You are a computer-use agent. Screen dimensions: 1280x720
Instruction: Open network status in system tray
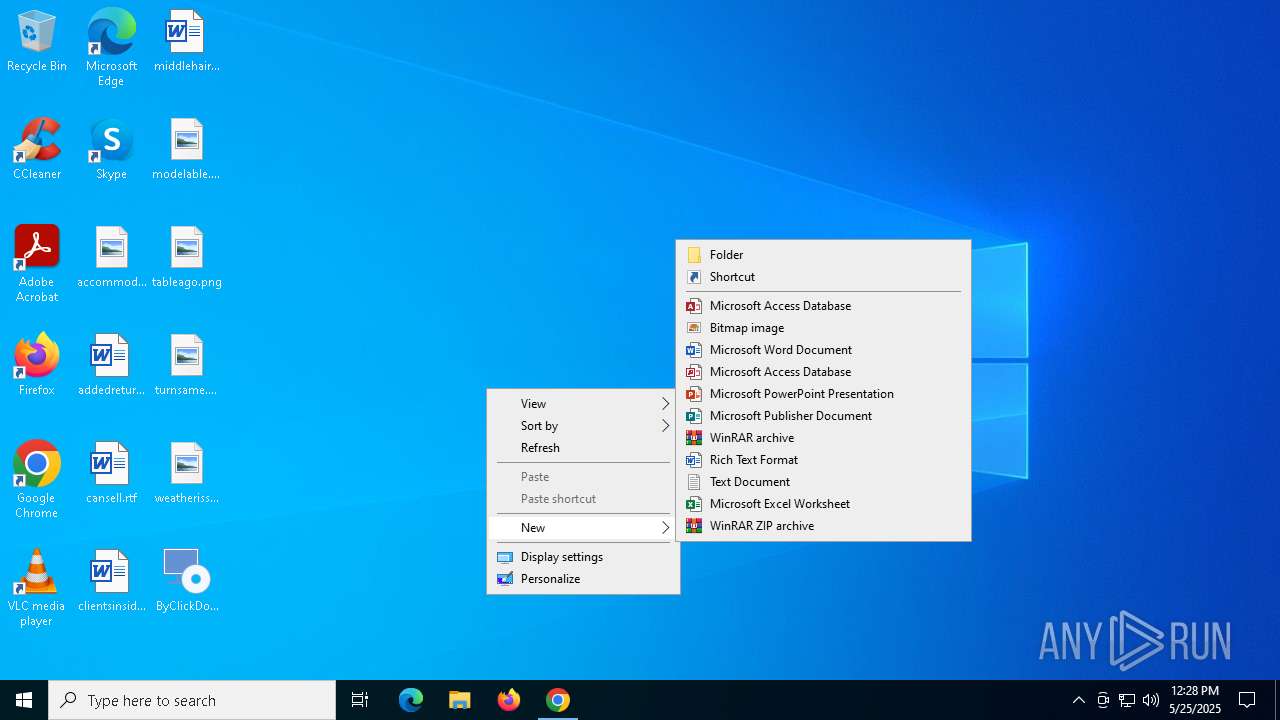point(1127,700)
